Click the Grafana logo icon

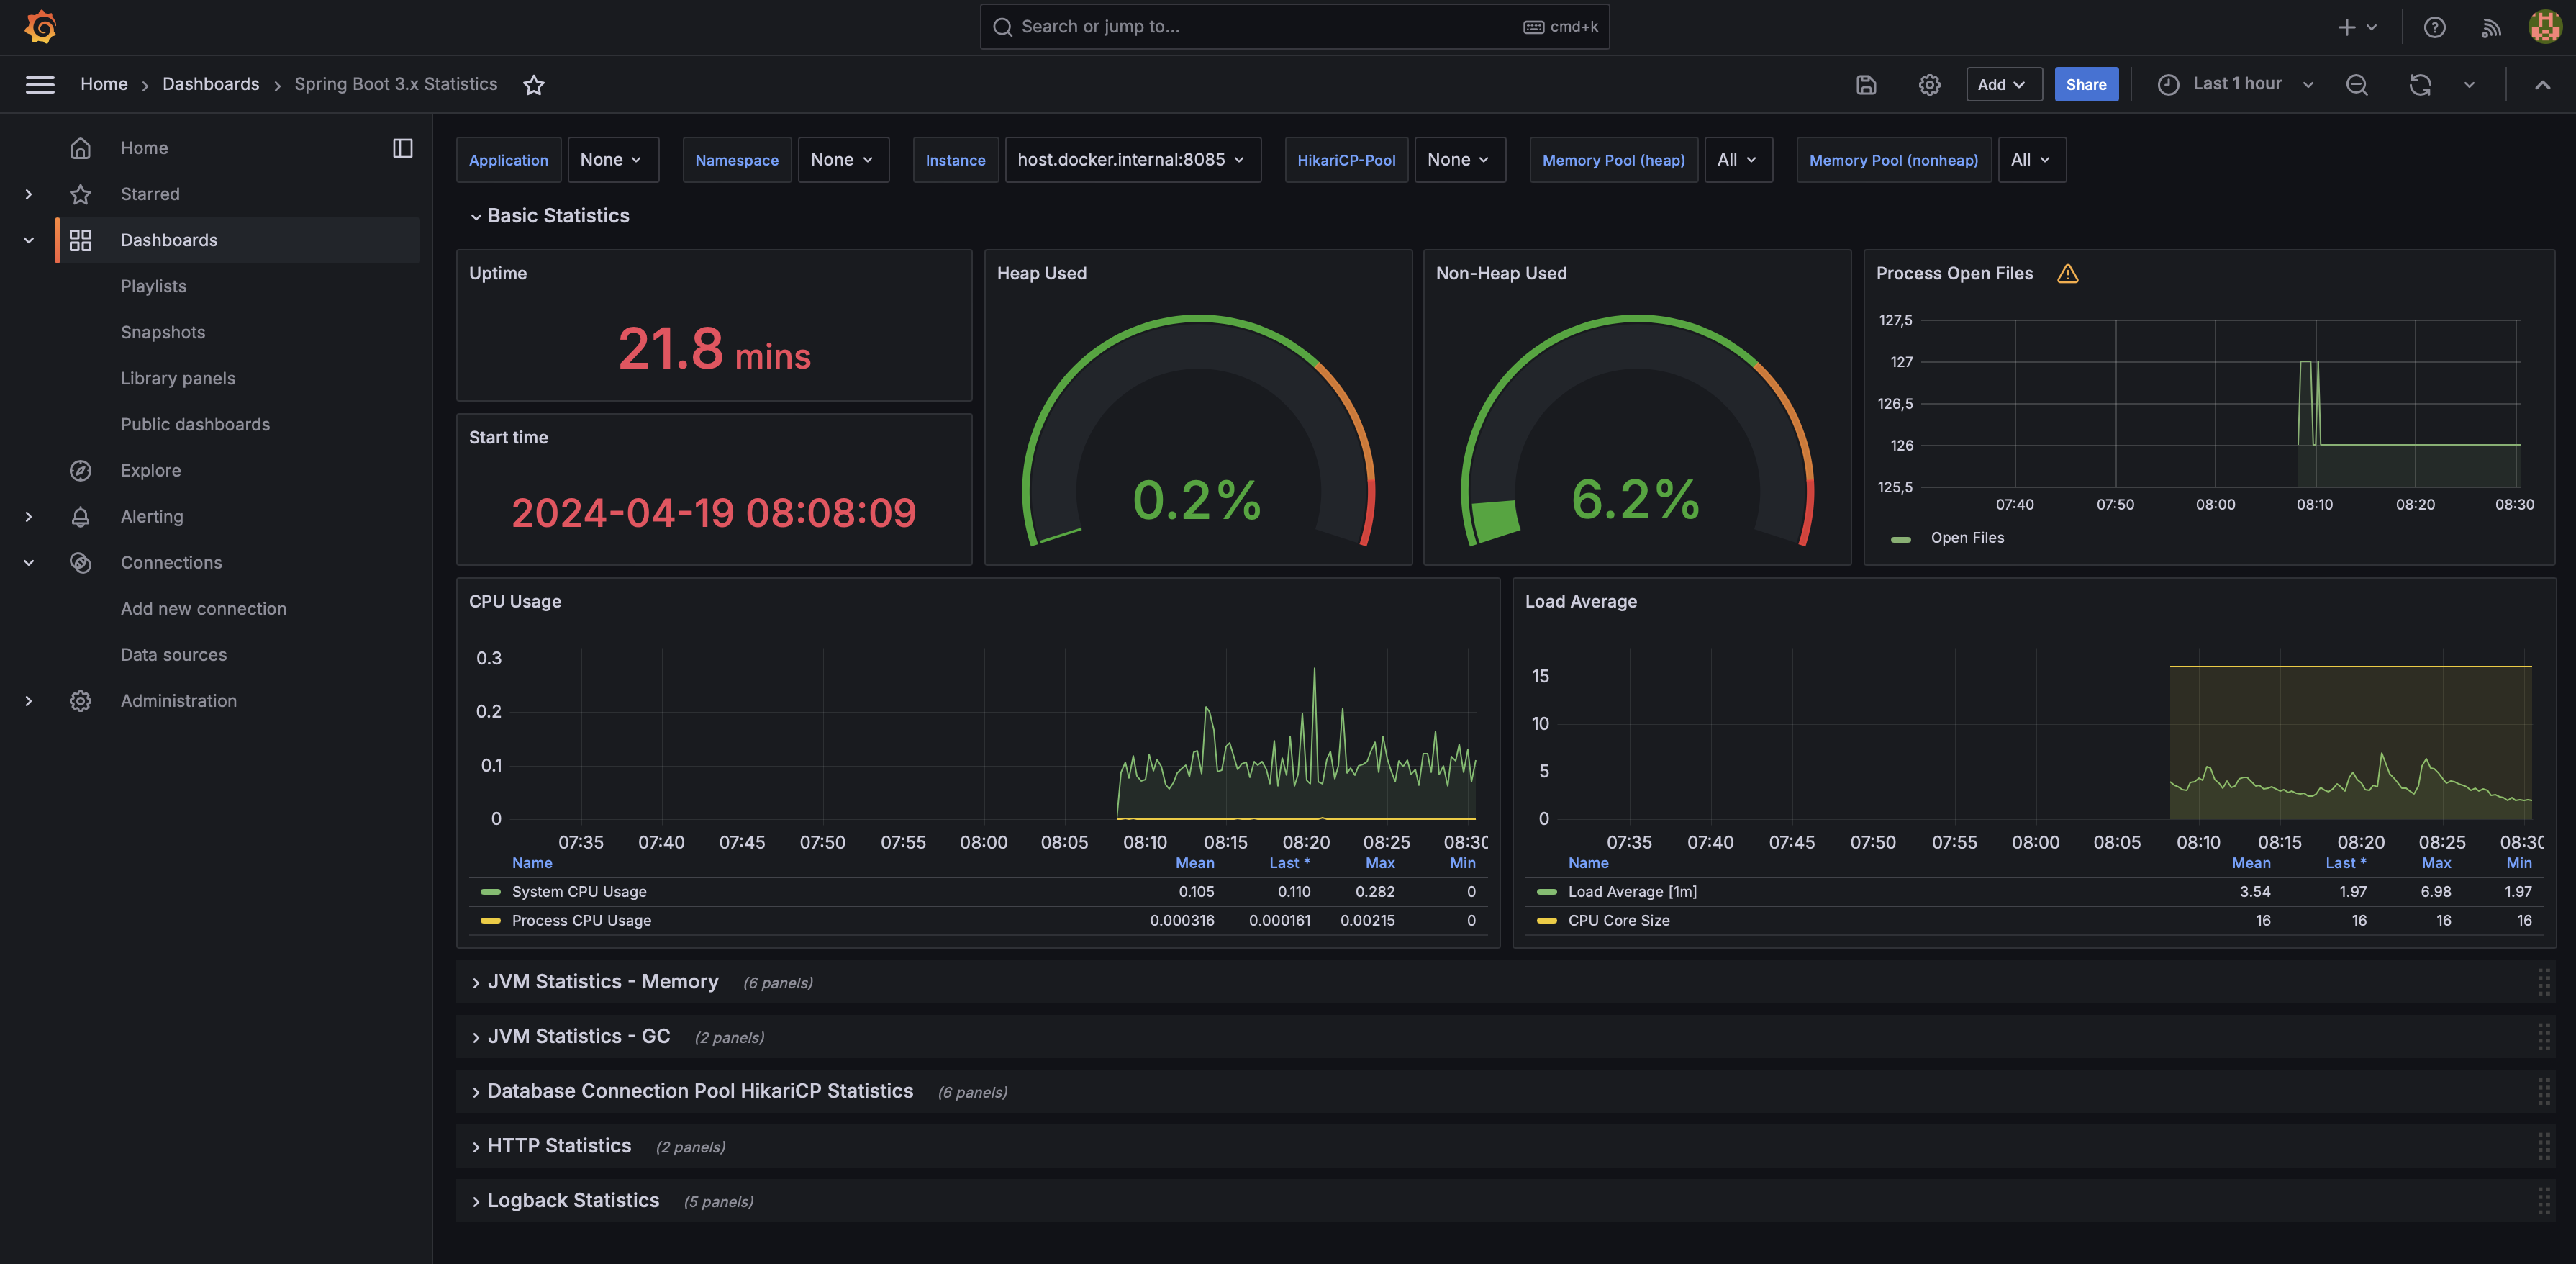(x=40, y=27)
